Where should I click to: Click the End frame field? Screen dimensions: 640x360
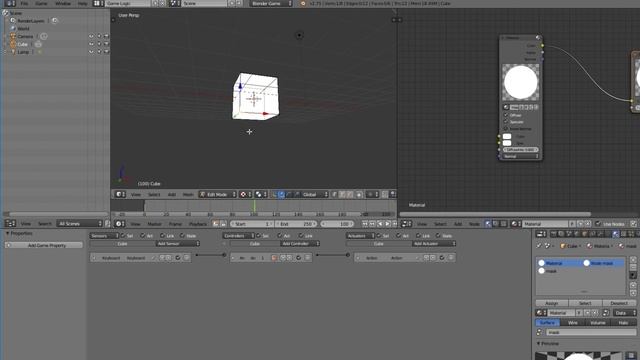click(x=296, y=224)
